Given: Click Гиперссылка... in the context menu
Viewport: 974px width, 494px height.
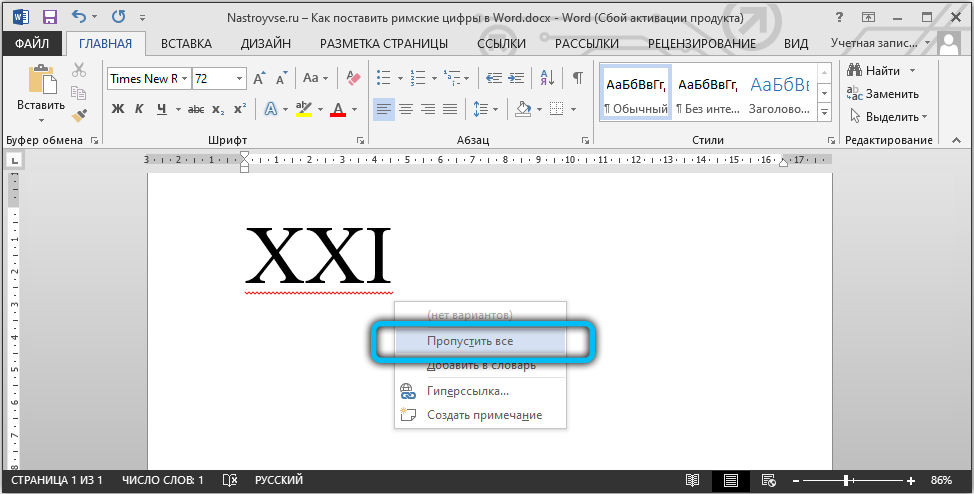Looking at the screenshot, I should point(467,391).
